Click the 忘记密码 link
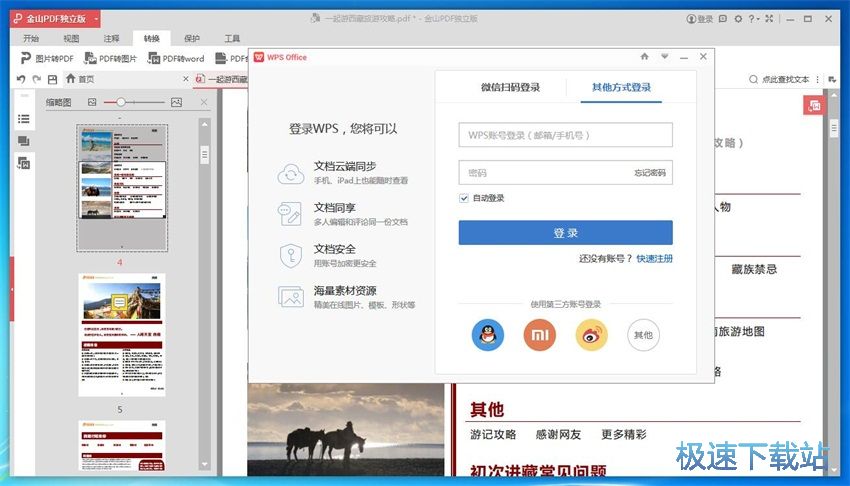 click(650, 173)
